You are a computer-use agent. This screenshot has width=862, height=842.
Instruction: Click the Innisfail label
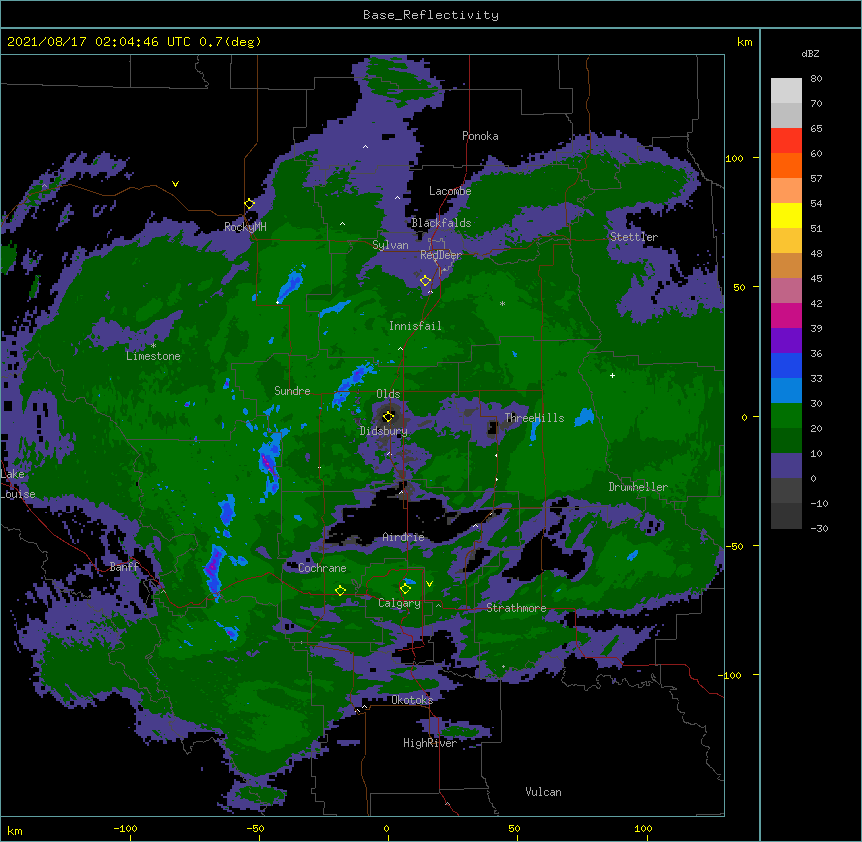pos(415,326)
